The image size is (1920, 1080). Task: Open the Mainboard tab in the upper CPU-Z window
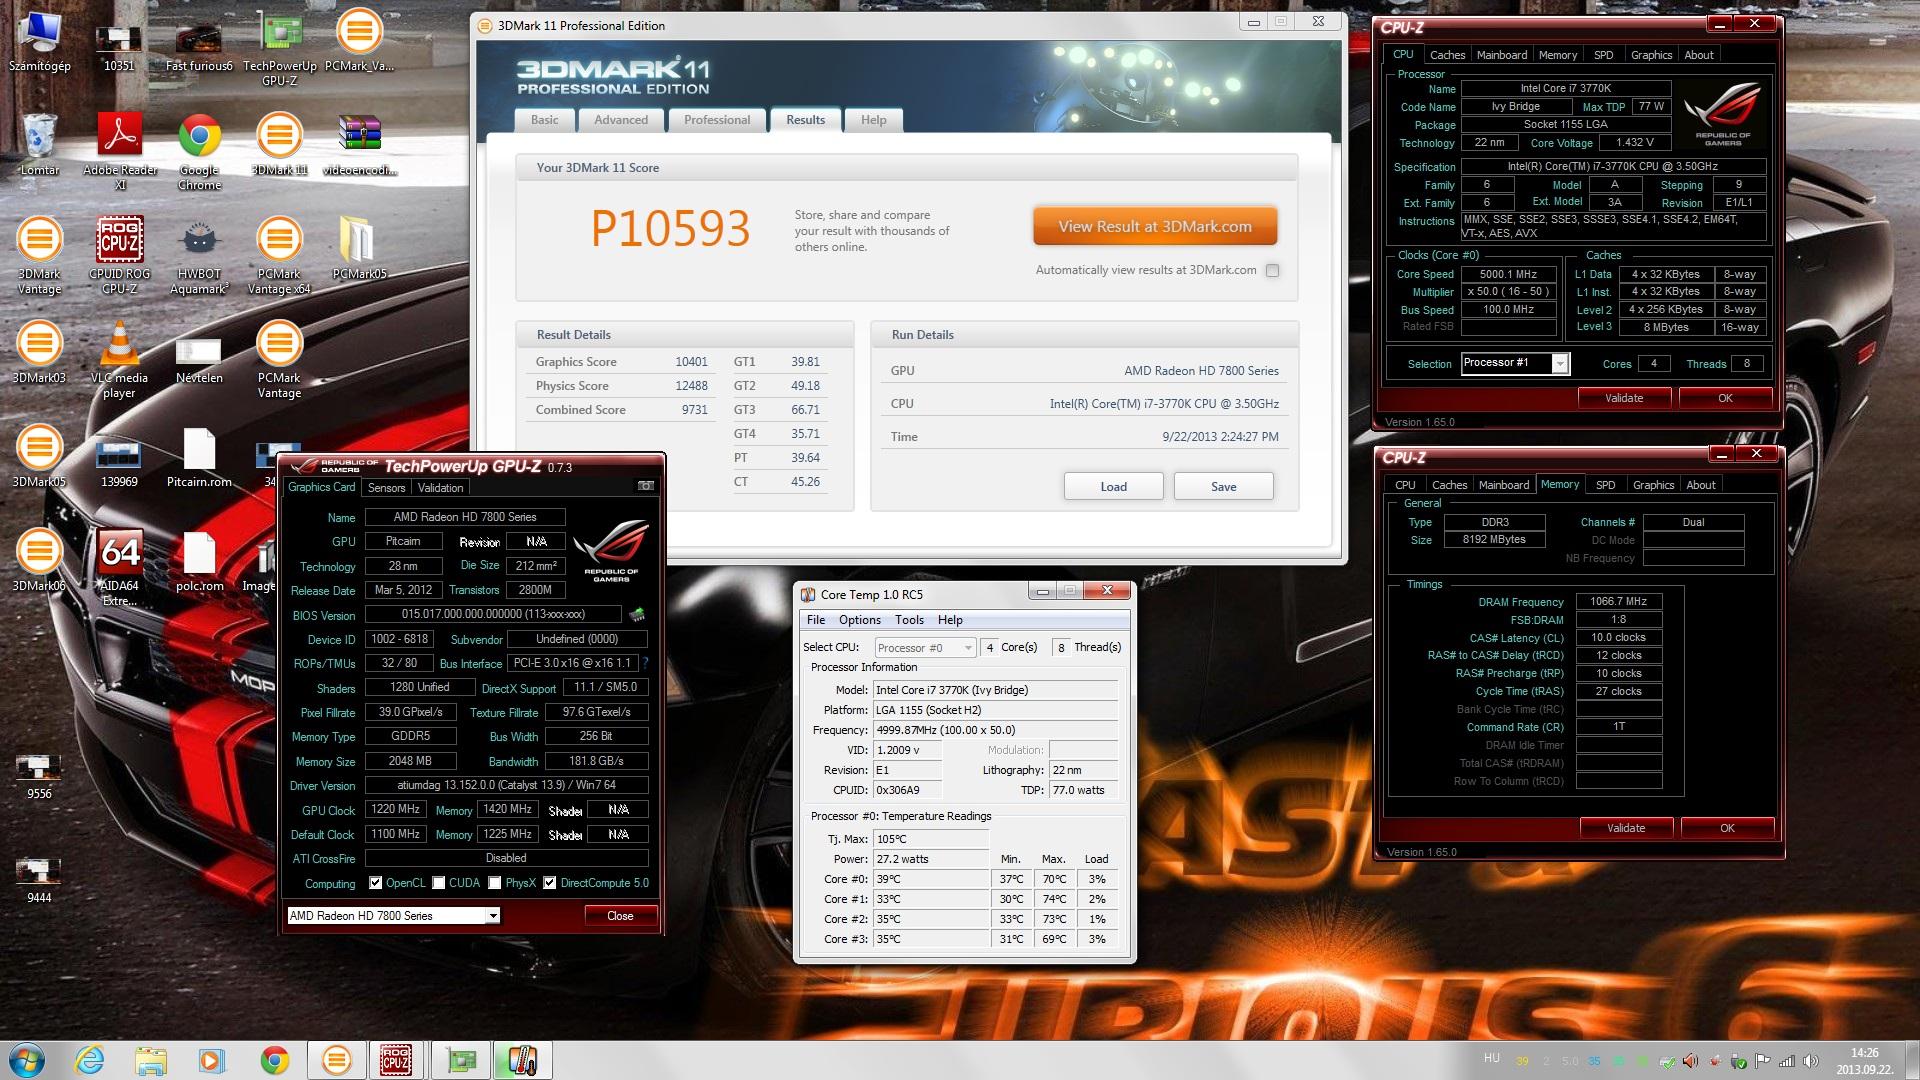coord(1502,55)
